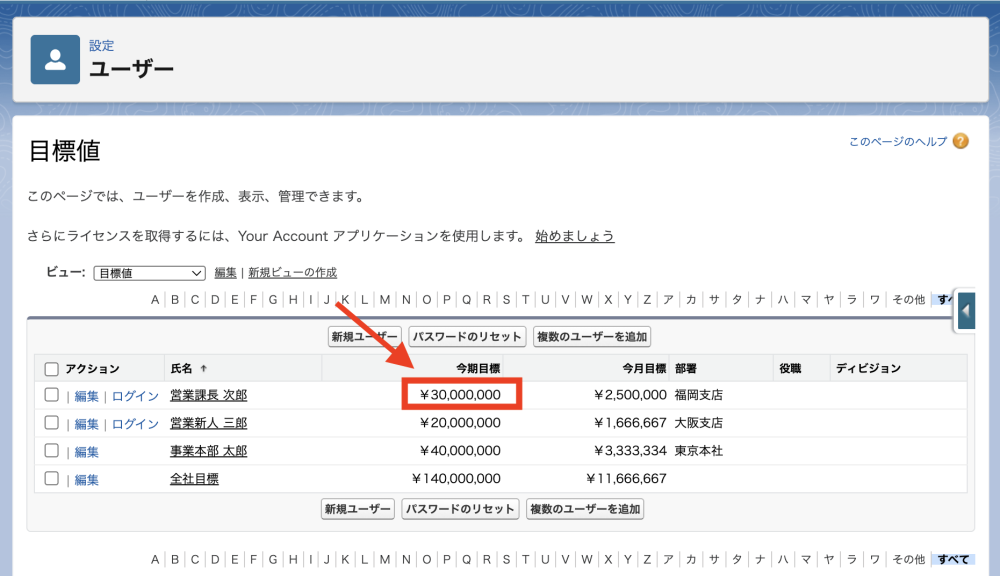Click ログイン for 営業課長 次郎

coord(133,395)
